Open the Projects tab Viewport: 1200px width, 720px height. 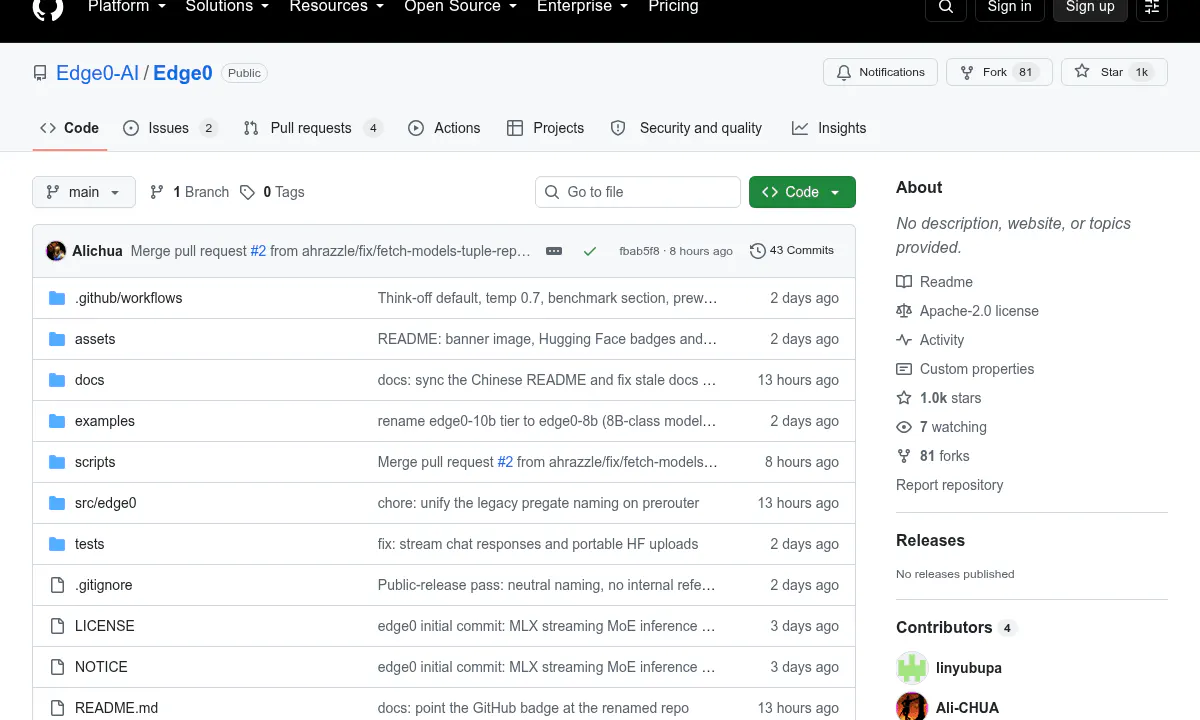point(545,128)
